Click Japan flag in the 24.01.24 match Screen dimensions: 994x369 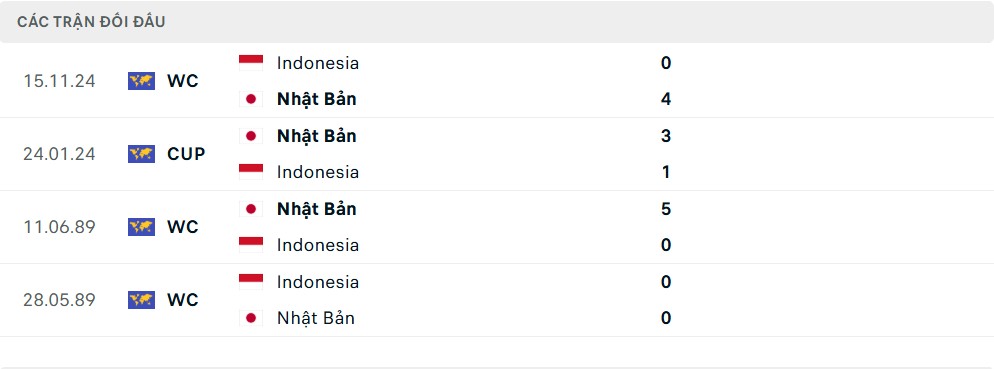point(251,136)
